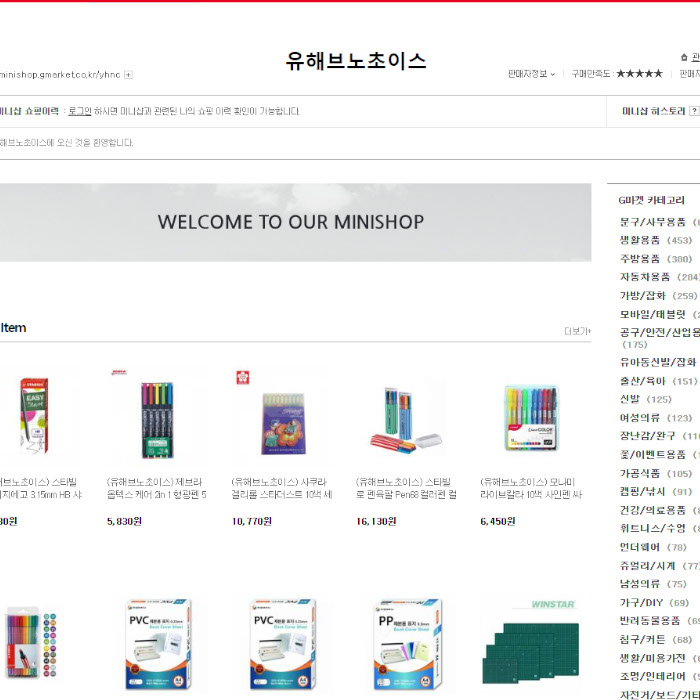Click the 로그인 login link
This screenshot has width=700, height=700.
coord(79,111)
